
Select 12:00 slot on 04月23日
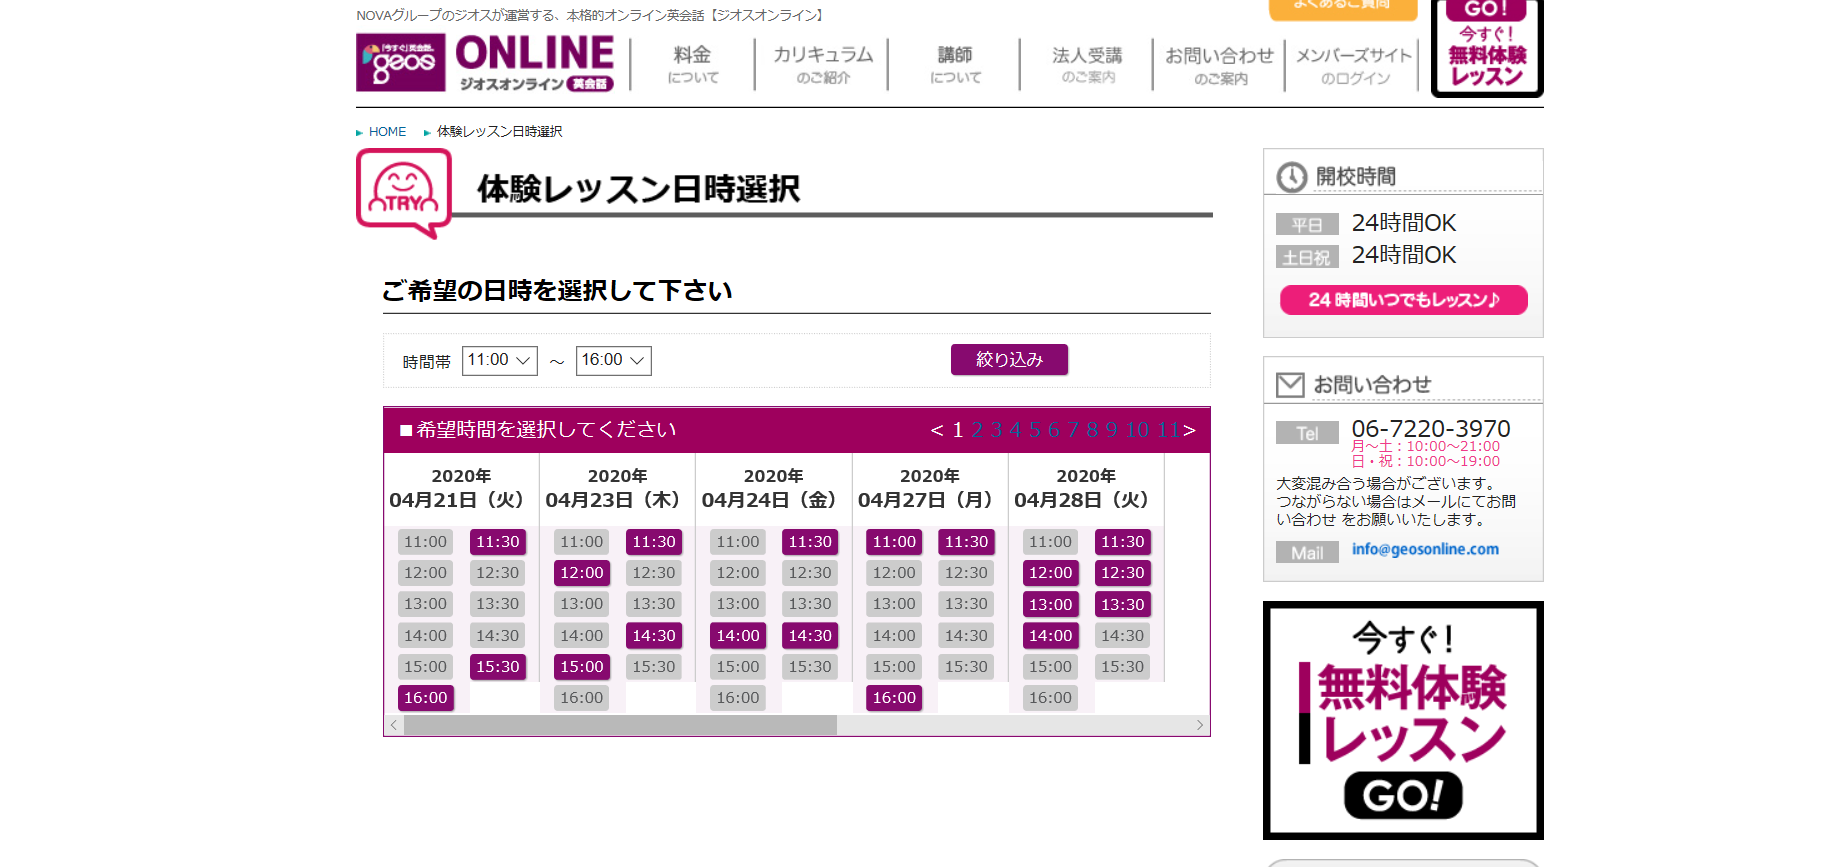581,573
